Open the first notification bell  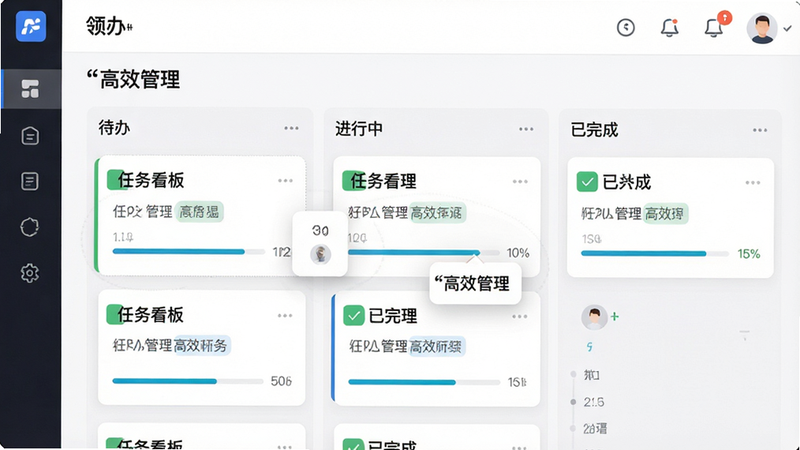669,27
